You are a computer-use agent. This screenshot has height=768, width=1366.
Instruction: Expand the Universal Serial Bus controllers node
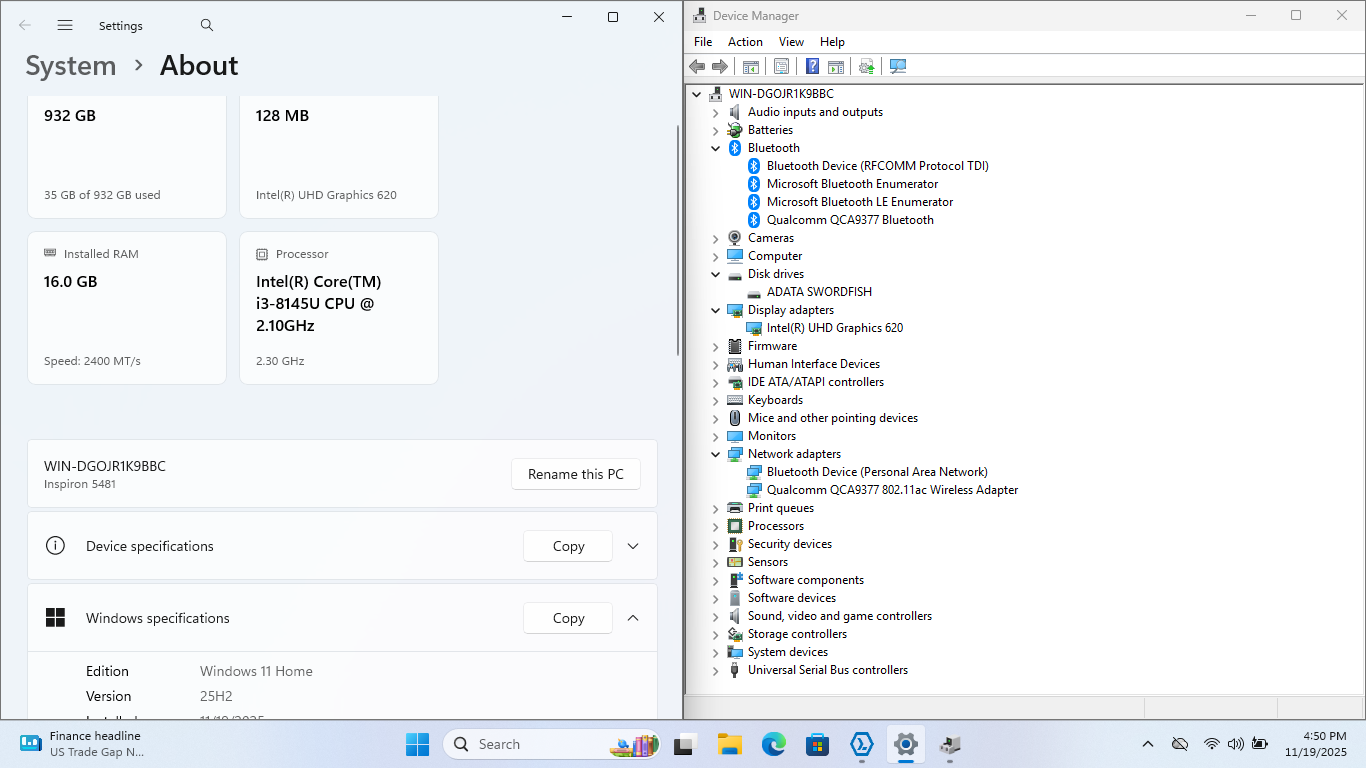pyautogui.click(x=716, y=670)
